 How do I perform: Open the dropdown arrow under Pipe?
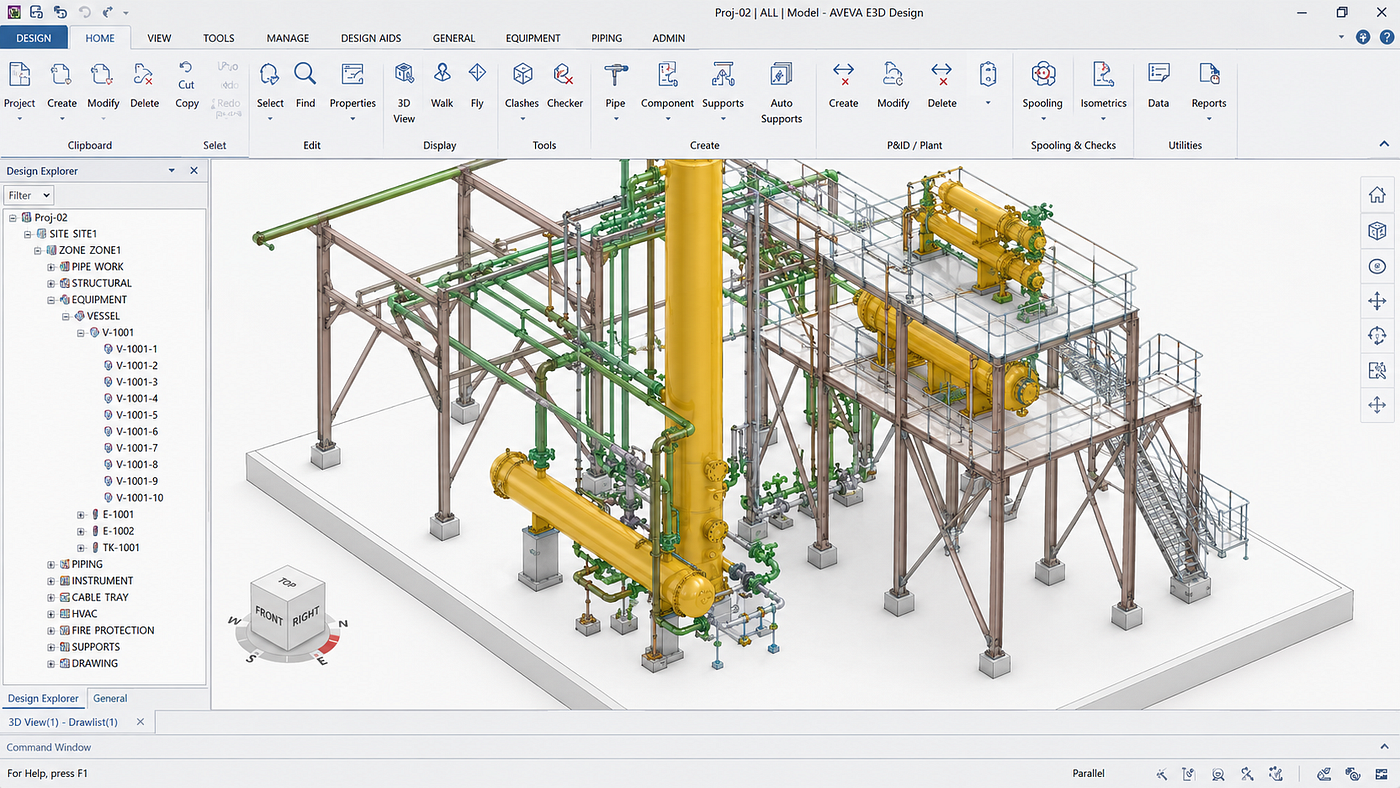tap(615, 118)
